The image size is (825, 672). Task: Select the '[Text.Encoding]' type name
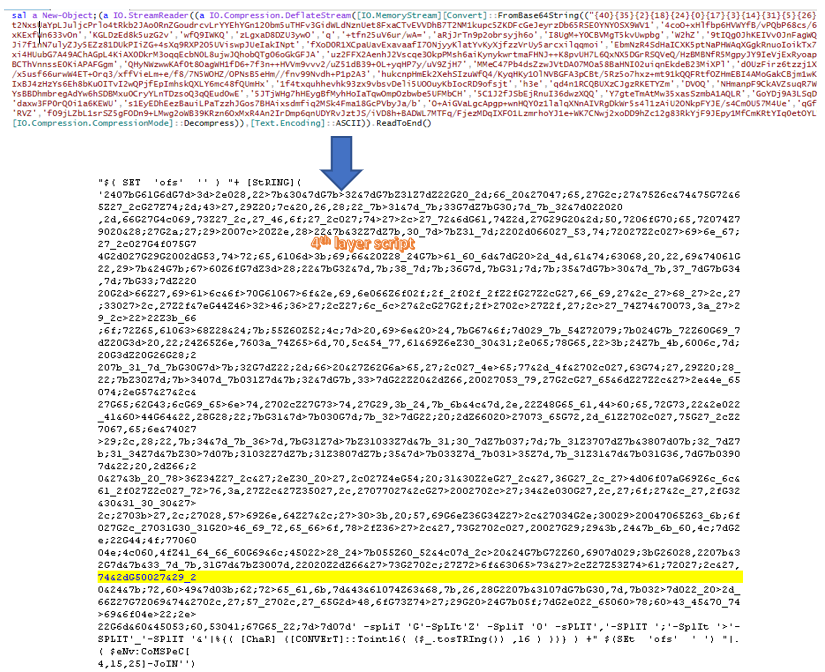click(287, 123)
